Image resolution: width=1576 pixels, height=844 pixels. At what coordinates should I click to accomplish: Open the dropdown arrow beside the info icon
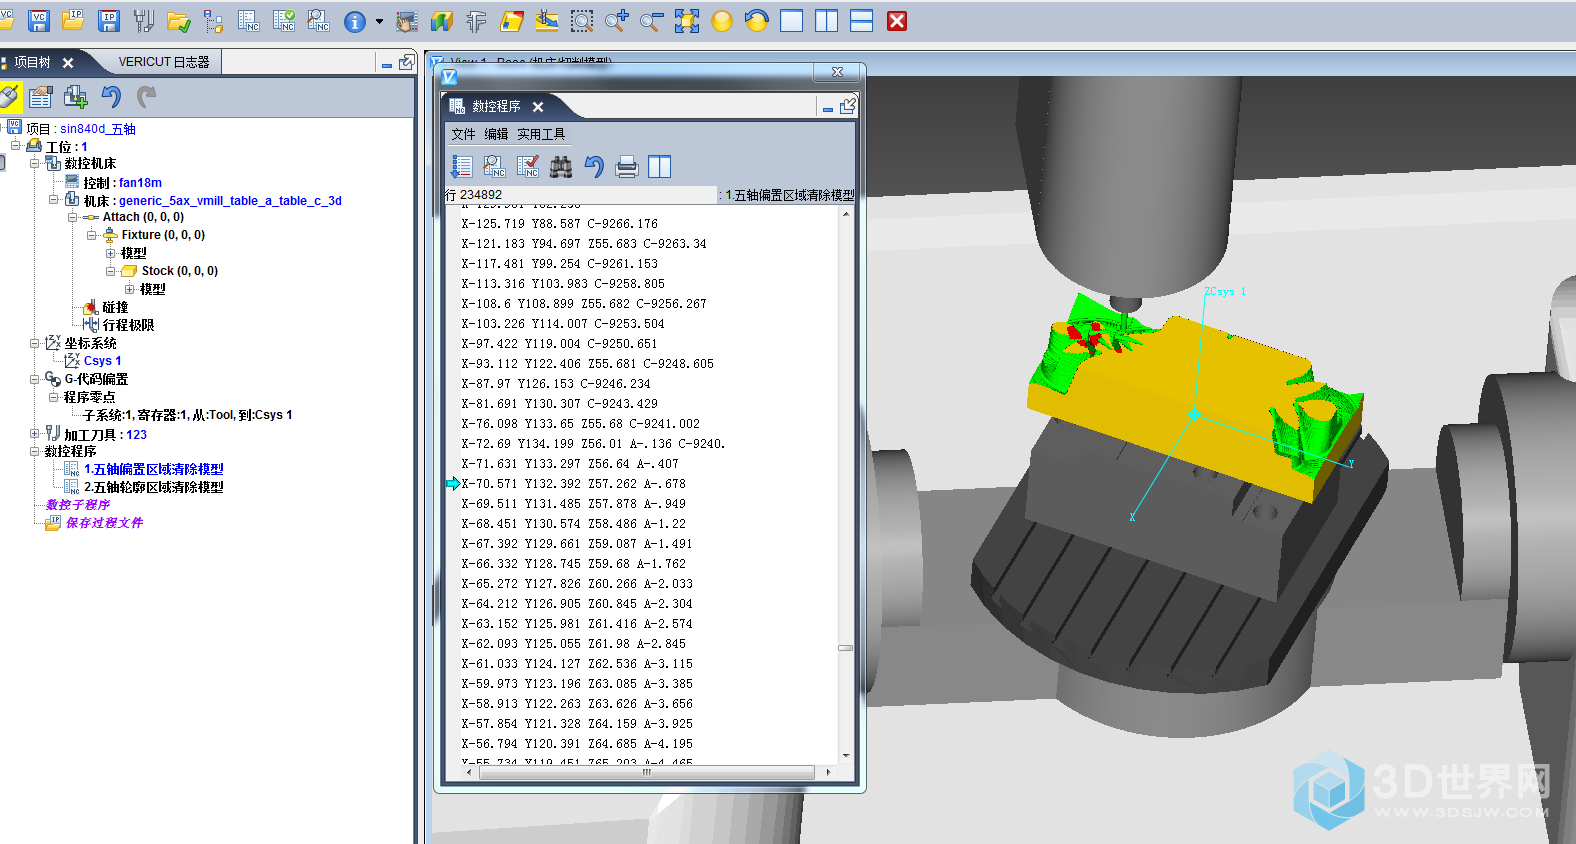point(379,21)
